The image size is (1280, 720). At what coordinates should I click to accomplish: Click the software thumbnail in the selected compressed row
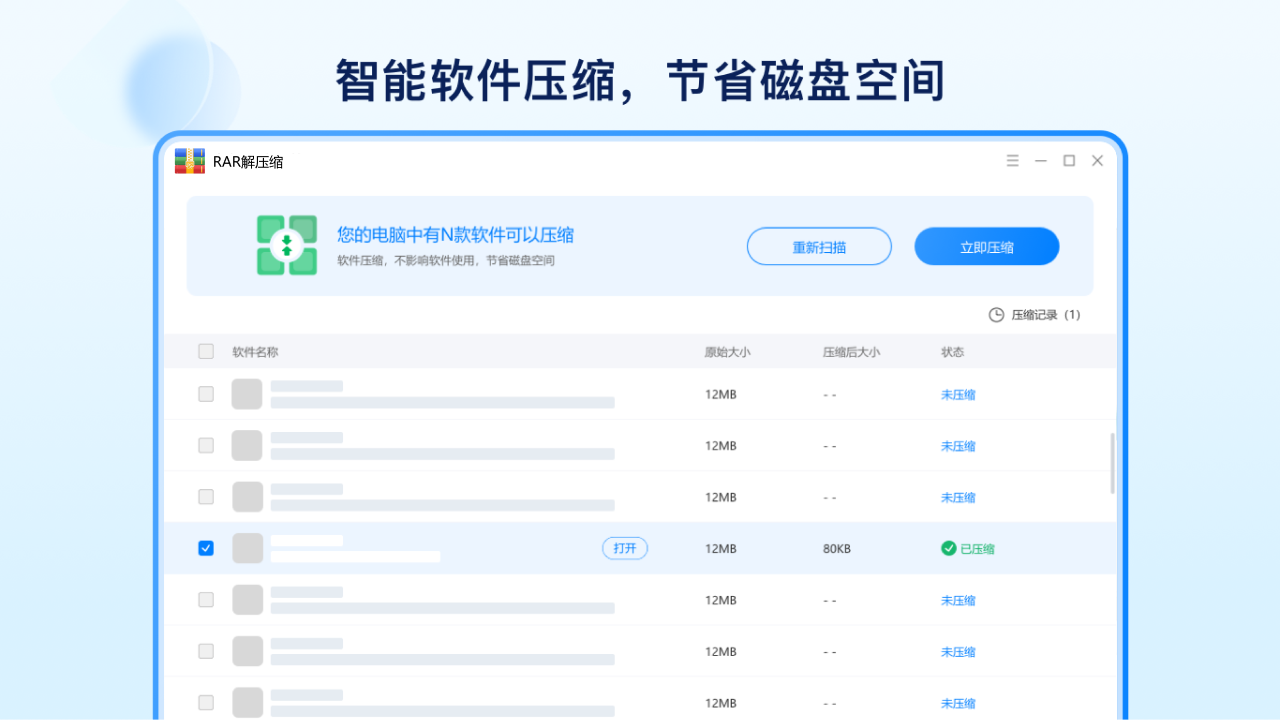pyautogui.click(x=247, y=548)
